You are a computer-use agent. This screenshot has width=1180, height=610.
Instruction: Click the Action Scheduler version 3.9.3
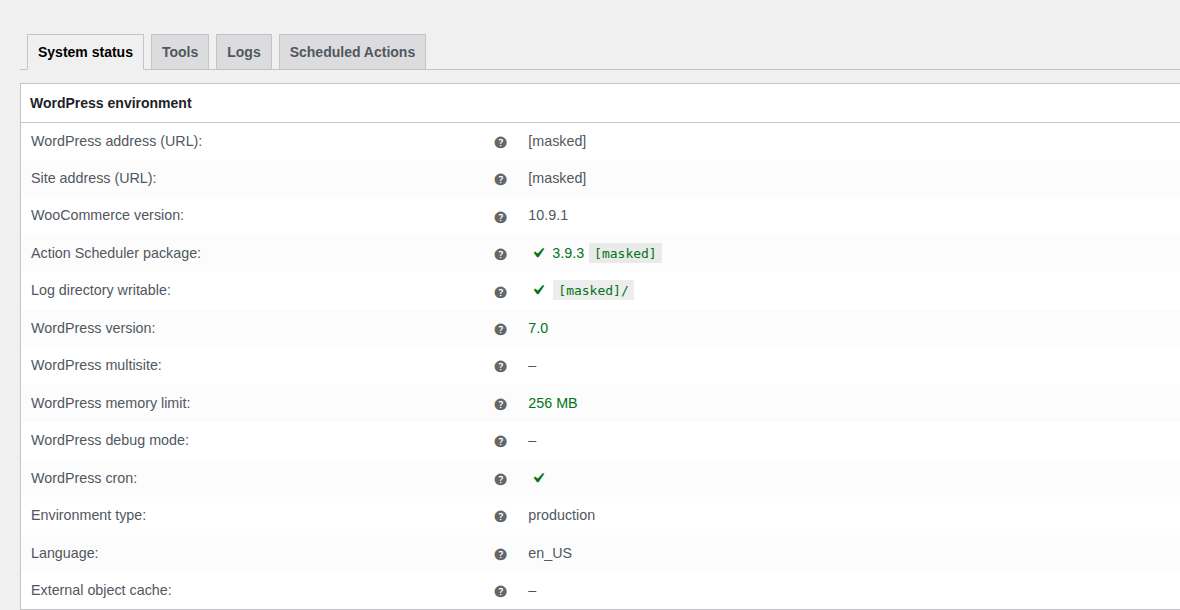click(x=568, y=253)
